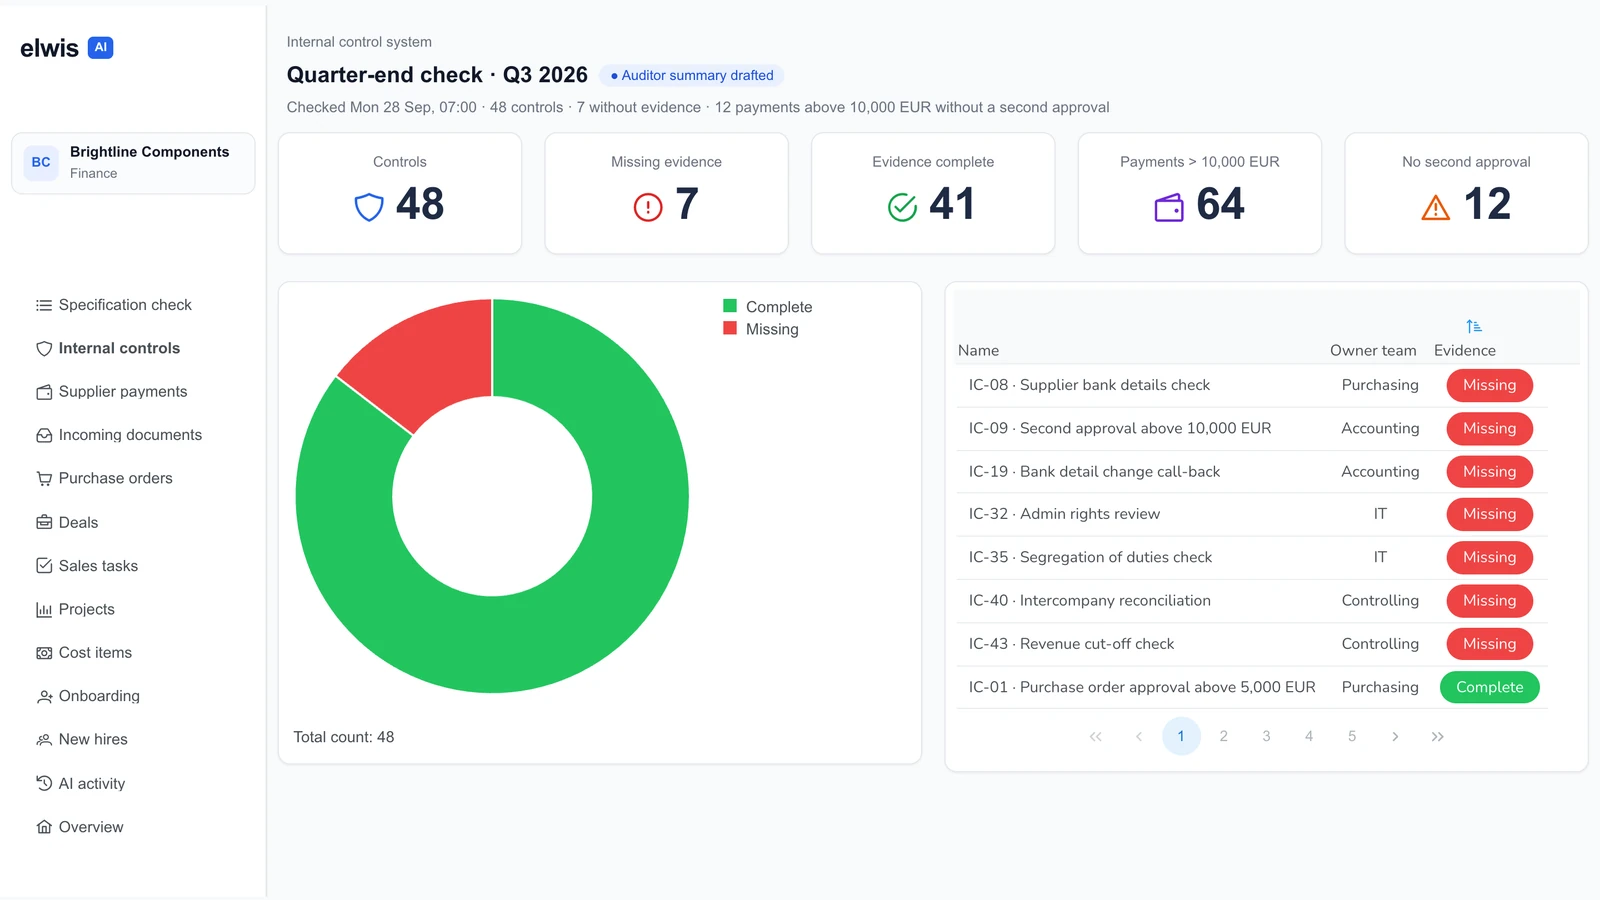Click the Complete badge on row IC-01
Screen dimensions: 1600x900
(x=1490, y=687)
